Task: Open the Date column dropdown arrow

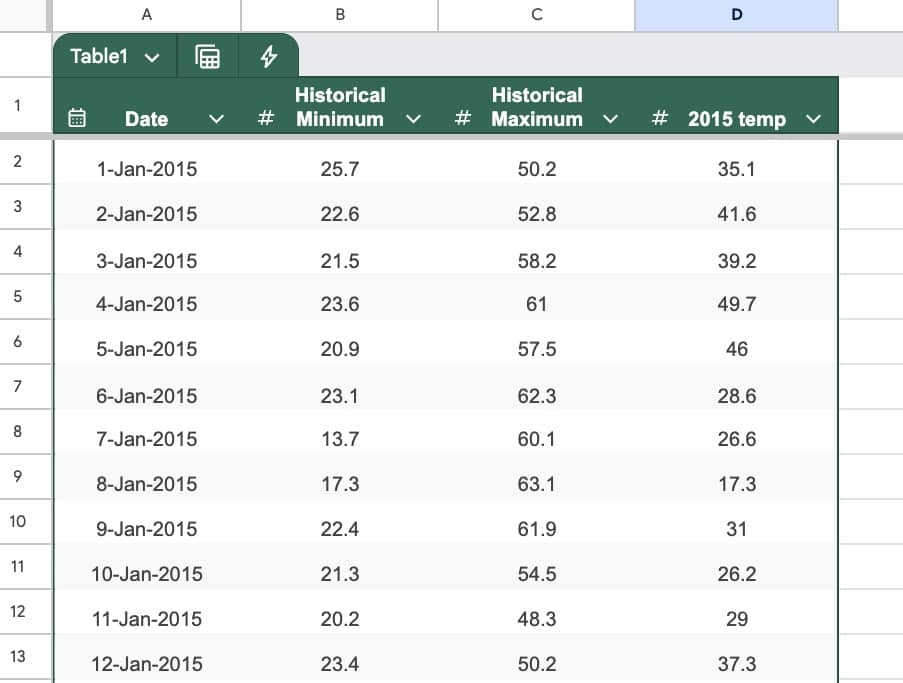Action: point(216,119)
